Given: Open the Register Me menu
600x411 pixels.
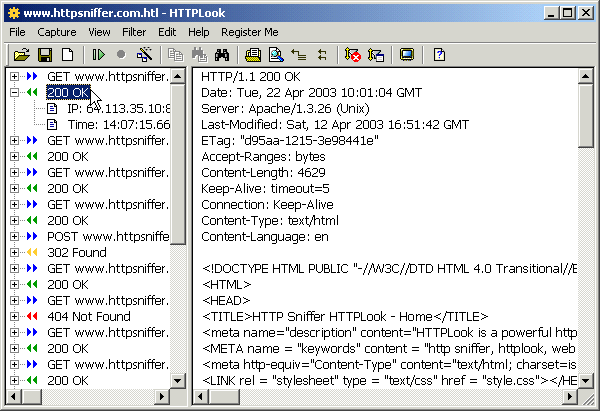Looking at the screenshot, I should [249, 32].
